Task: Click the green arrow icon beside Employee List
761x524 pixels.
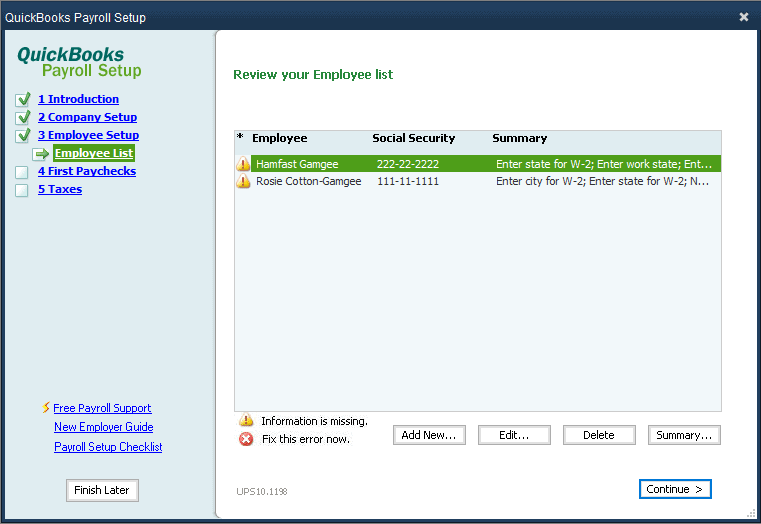Action: [x=41, y=154]
